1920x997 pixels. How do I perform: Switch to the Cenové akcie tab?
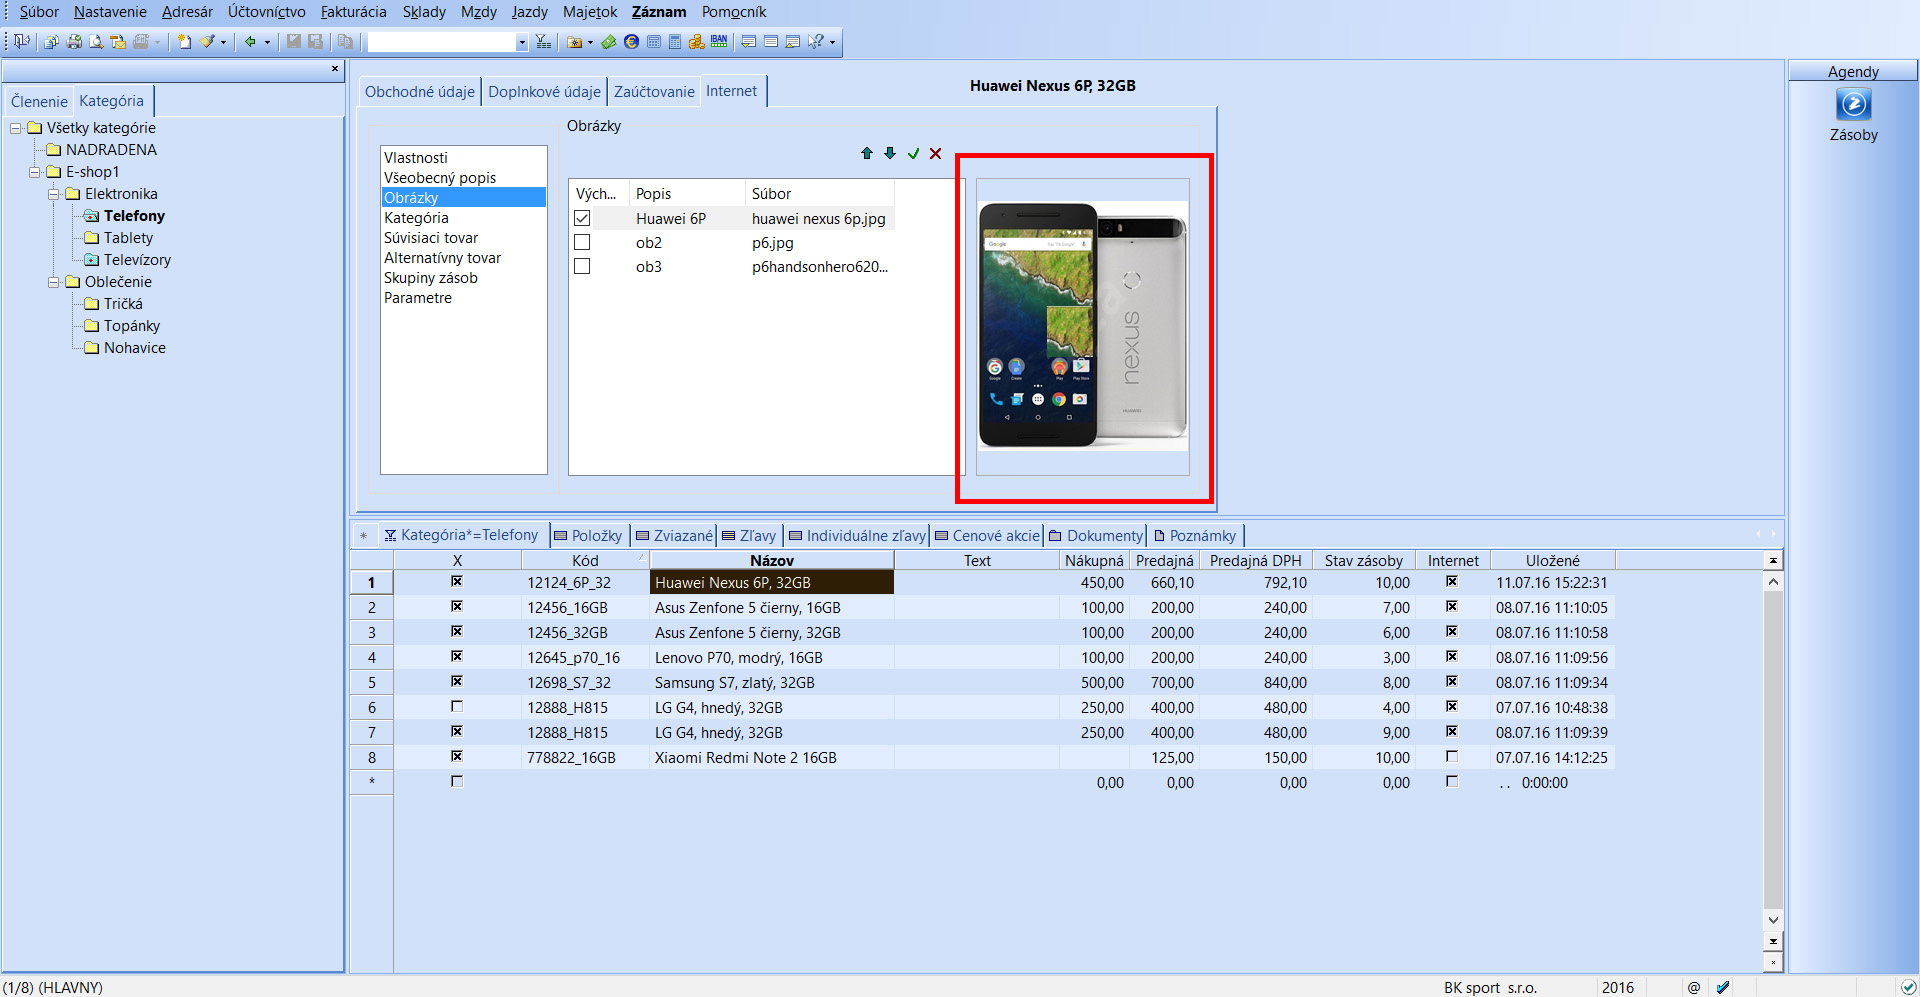click(x=988, y=535)
